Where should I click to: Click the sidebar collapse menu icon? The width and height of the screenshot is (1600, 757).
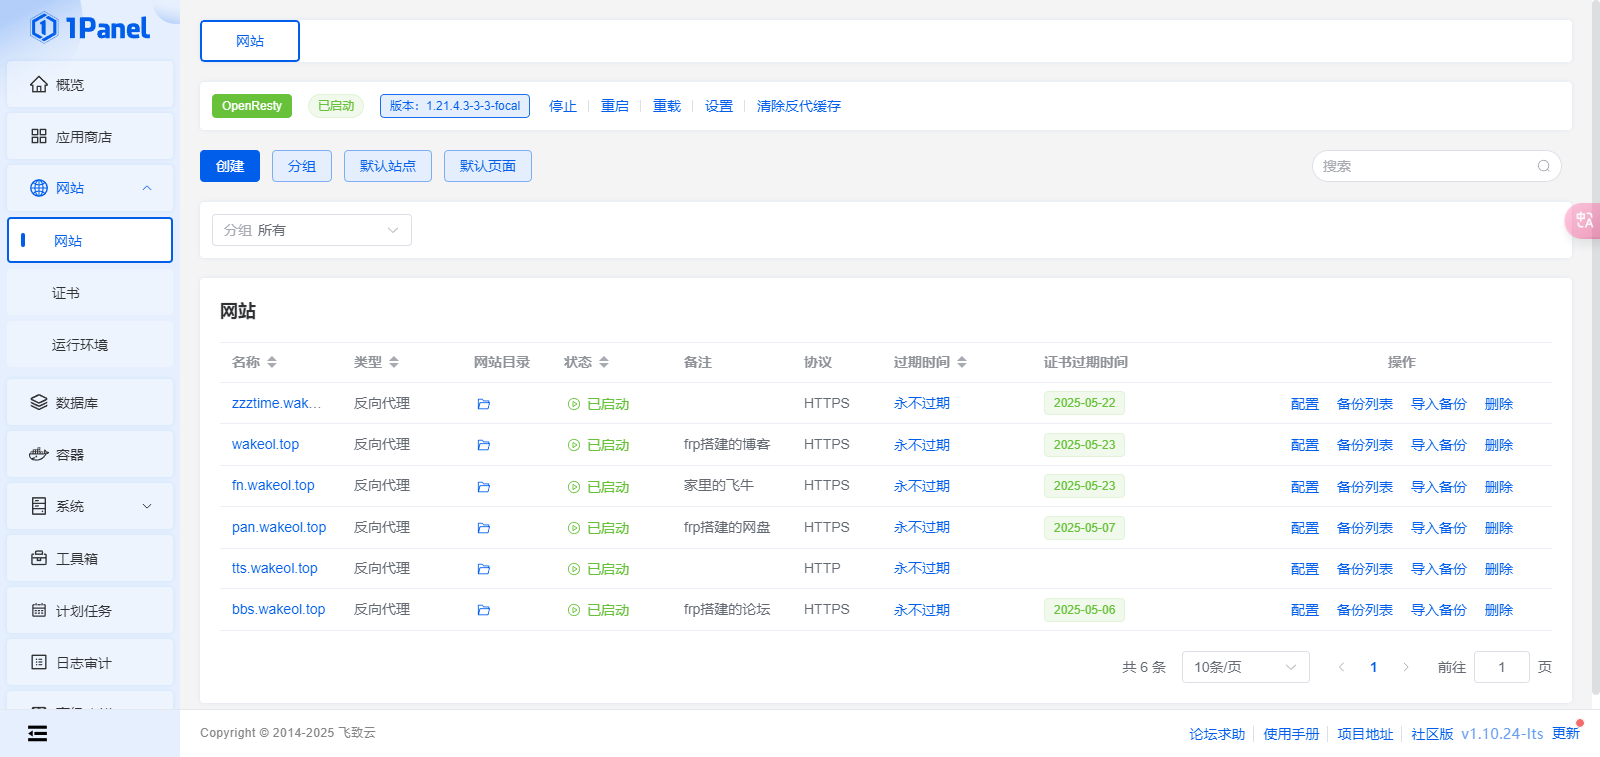tap(38, 734)
